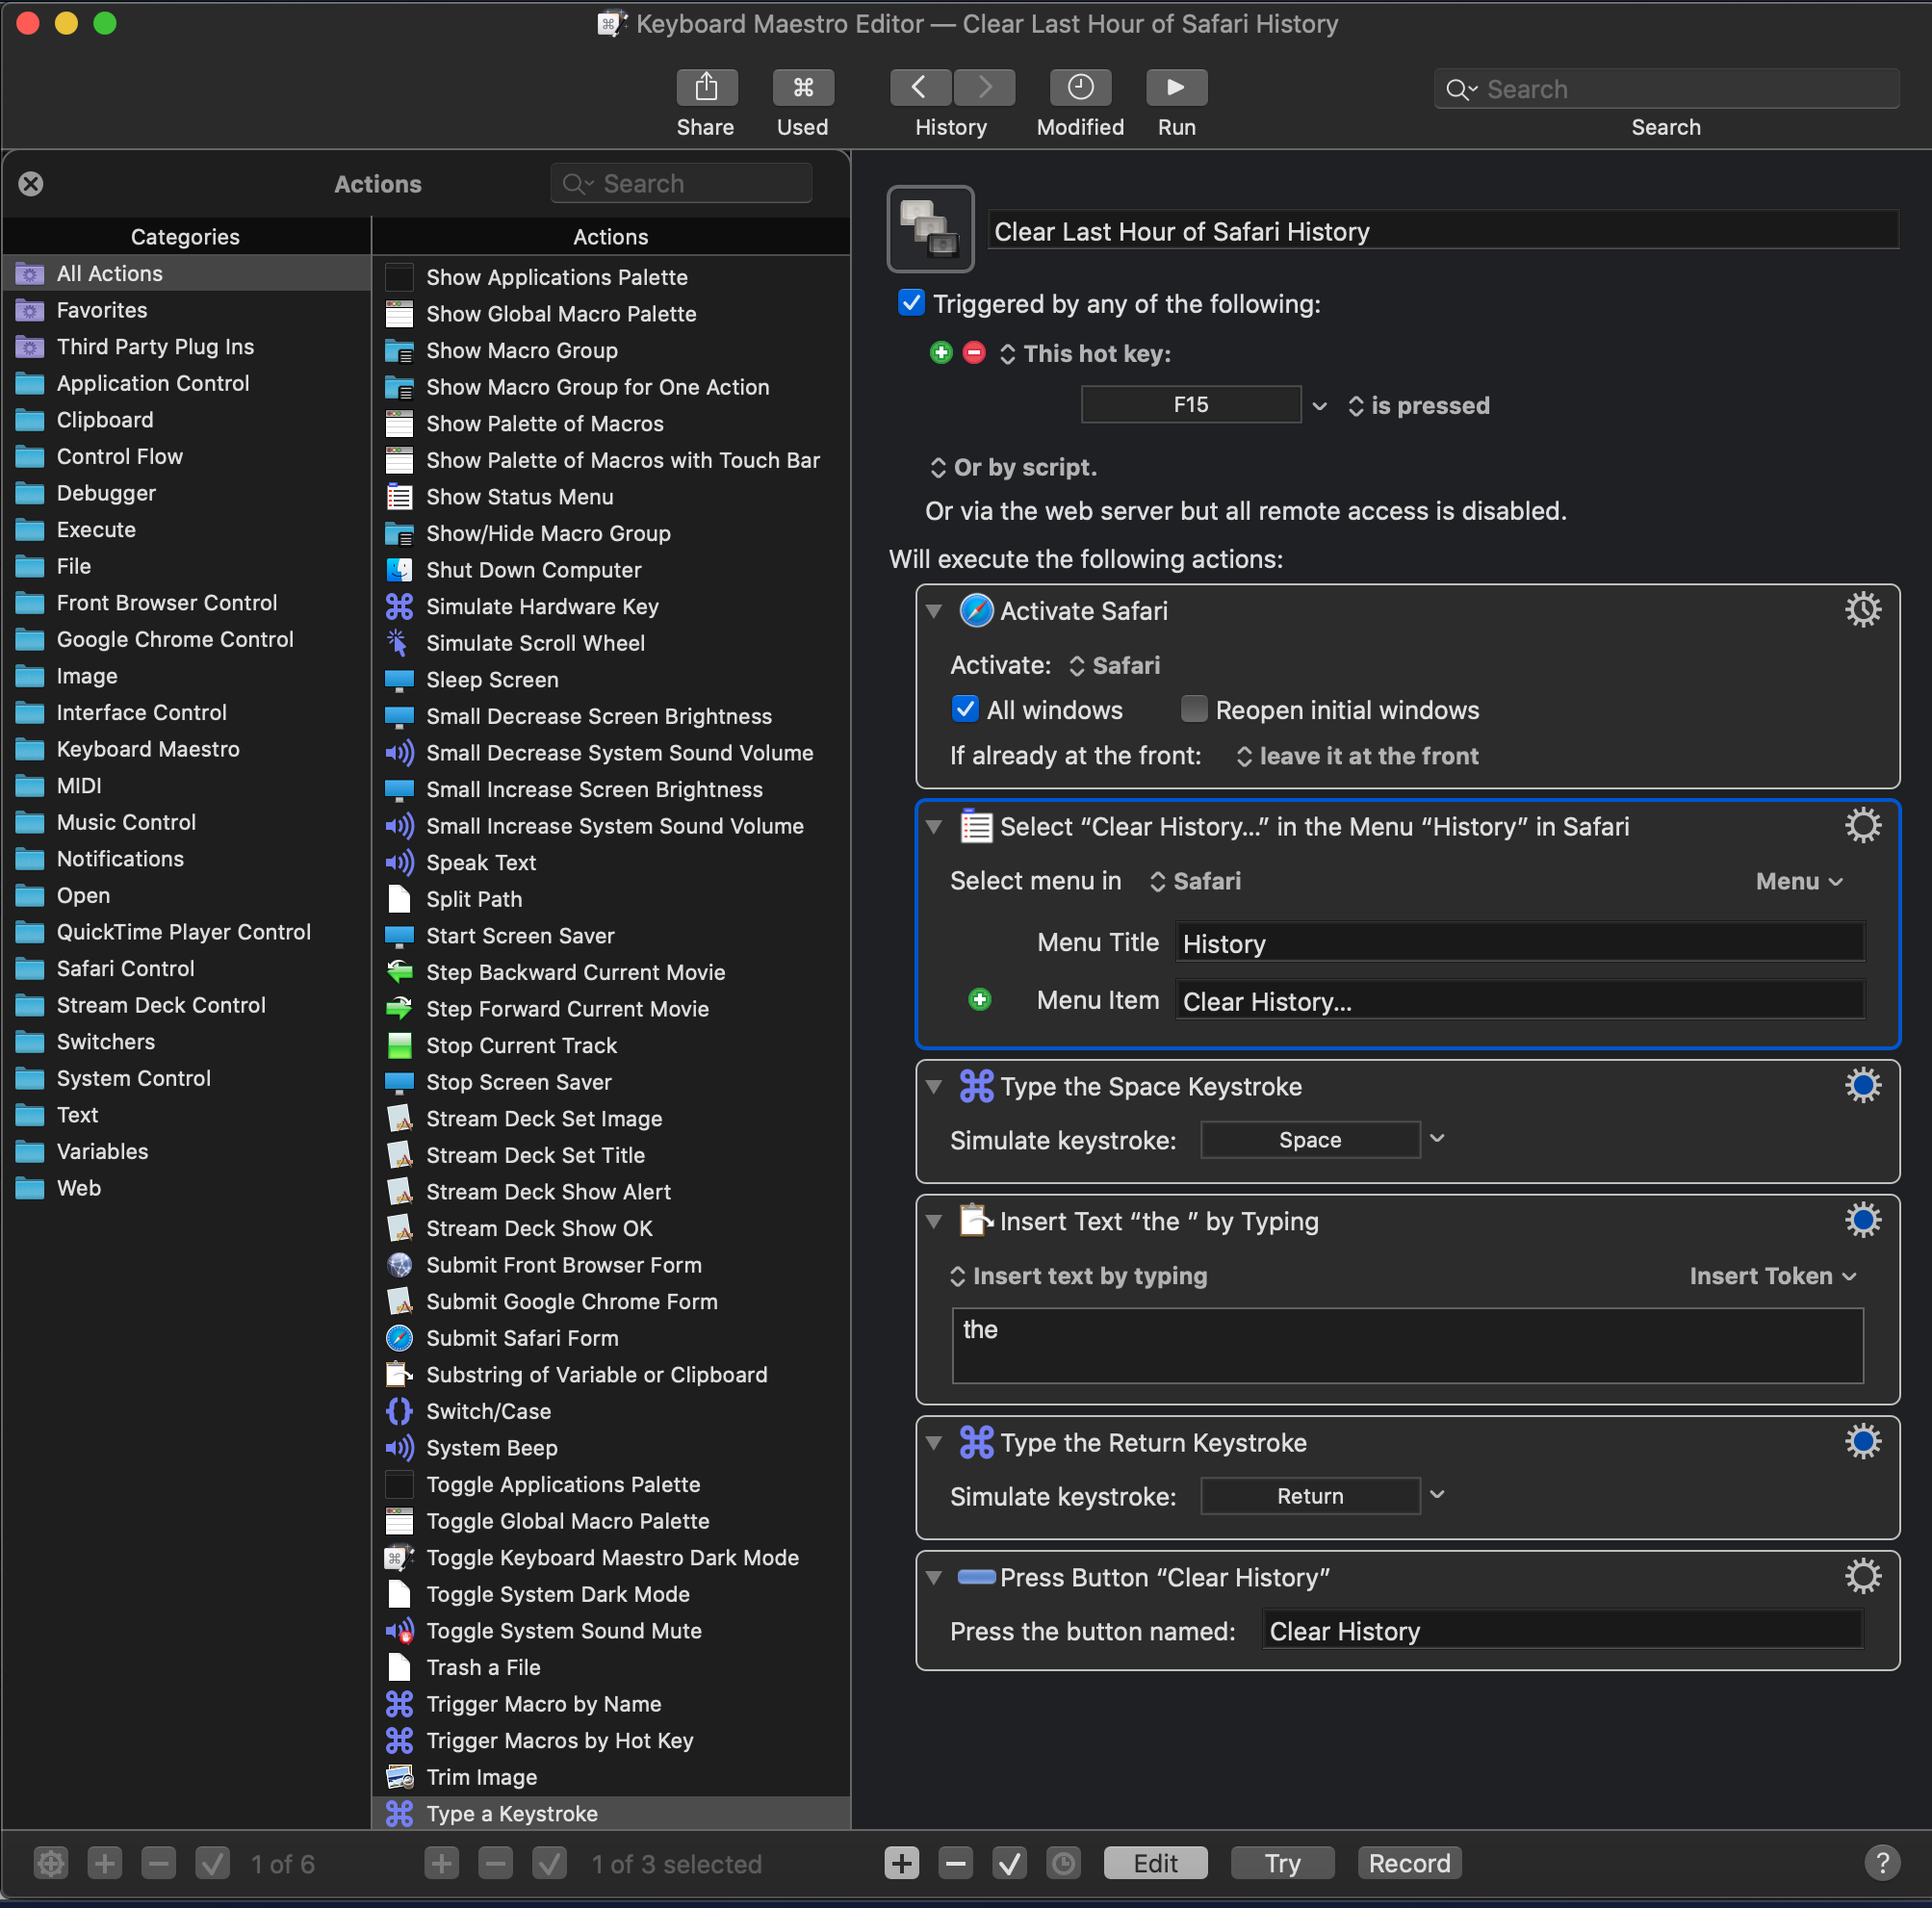Open the Insert Token dropdown
This screenshot has height=1908, width=1932.
point(1773,1276)
